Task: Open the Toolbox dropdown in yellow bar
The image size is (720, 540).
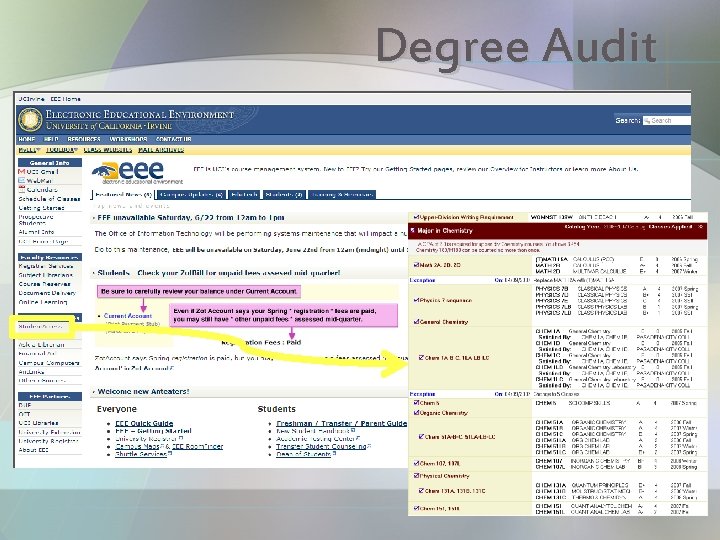Action: pyautogui.click(x=62, y=150)
